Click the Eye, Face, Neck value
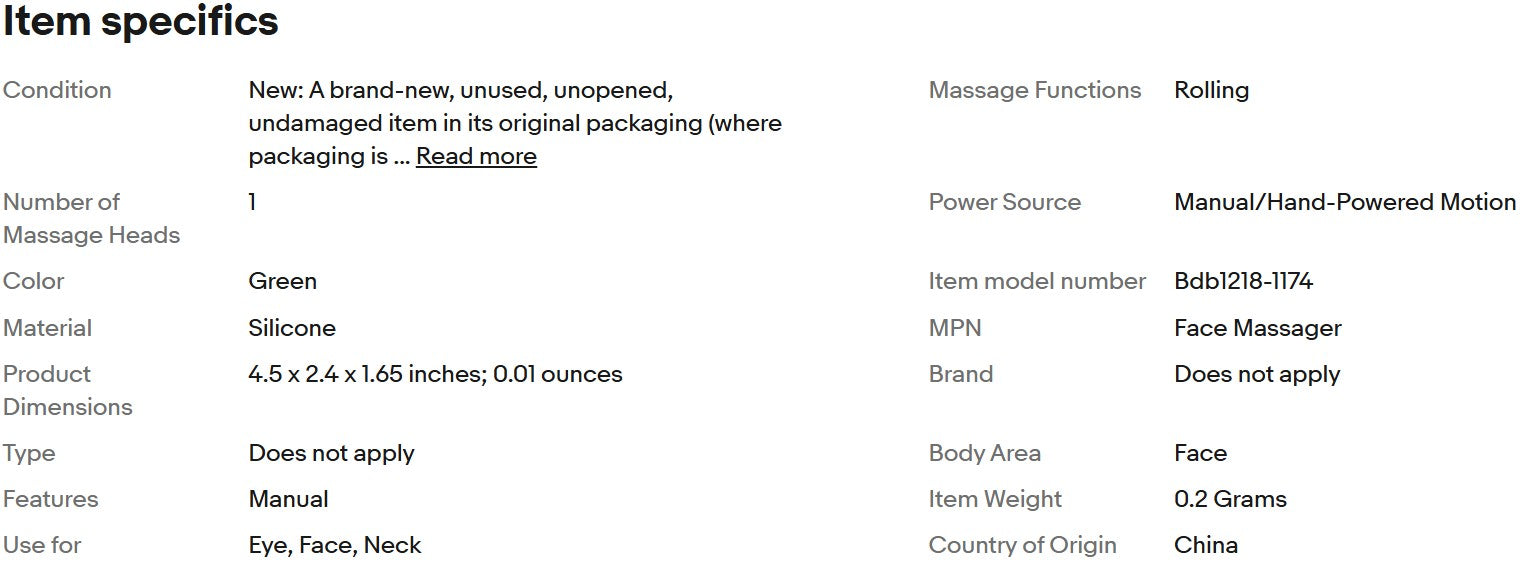Image resolution: width=1531 pixels, height=570 pixels. click(x=335, y=545)
